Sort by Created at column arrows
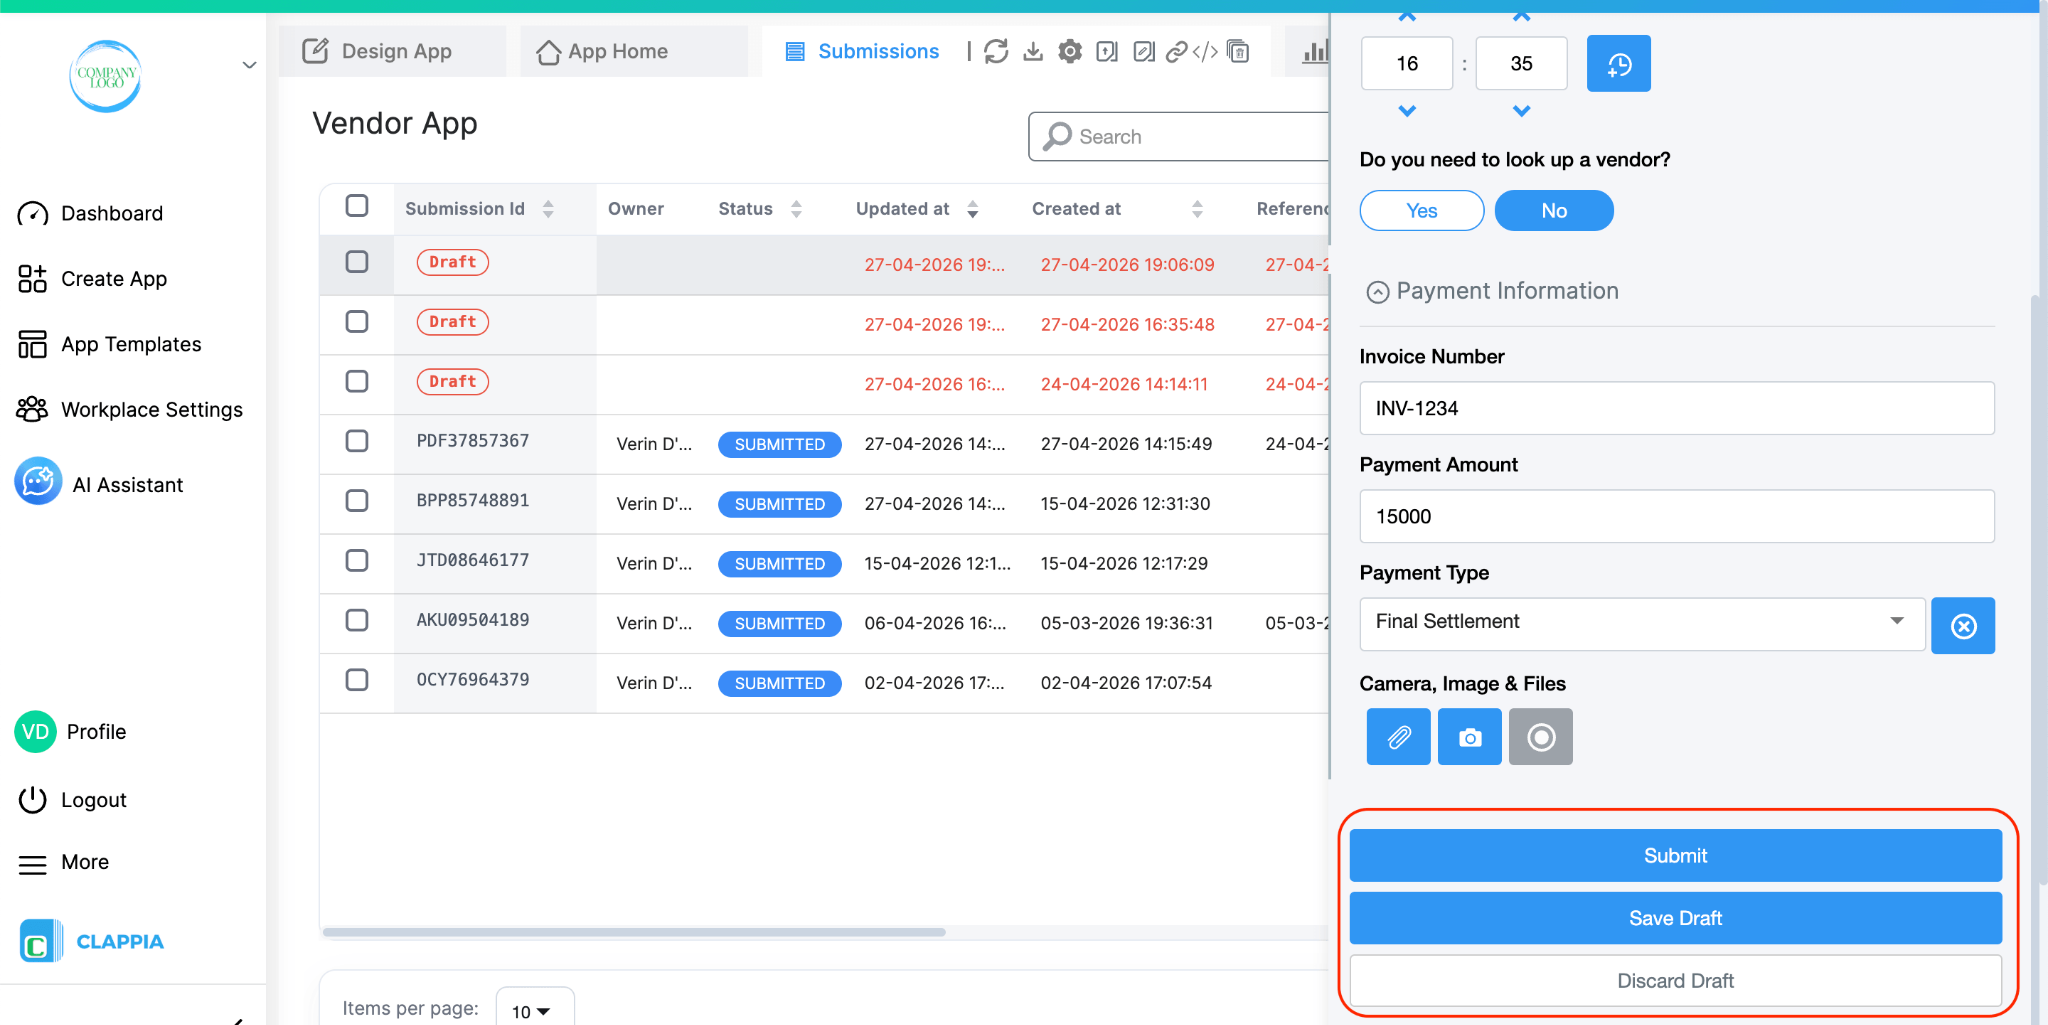Image resolution: width=2048 pixels, height=1025 pixels. 1197,209
